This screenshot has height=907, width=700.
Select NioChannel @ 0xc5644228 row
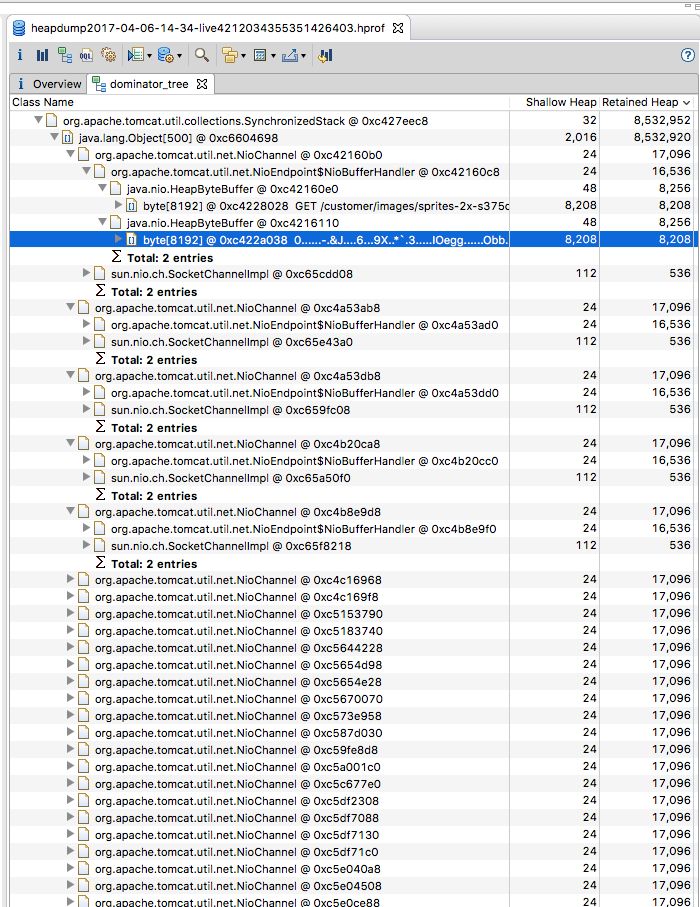[352, 648]
